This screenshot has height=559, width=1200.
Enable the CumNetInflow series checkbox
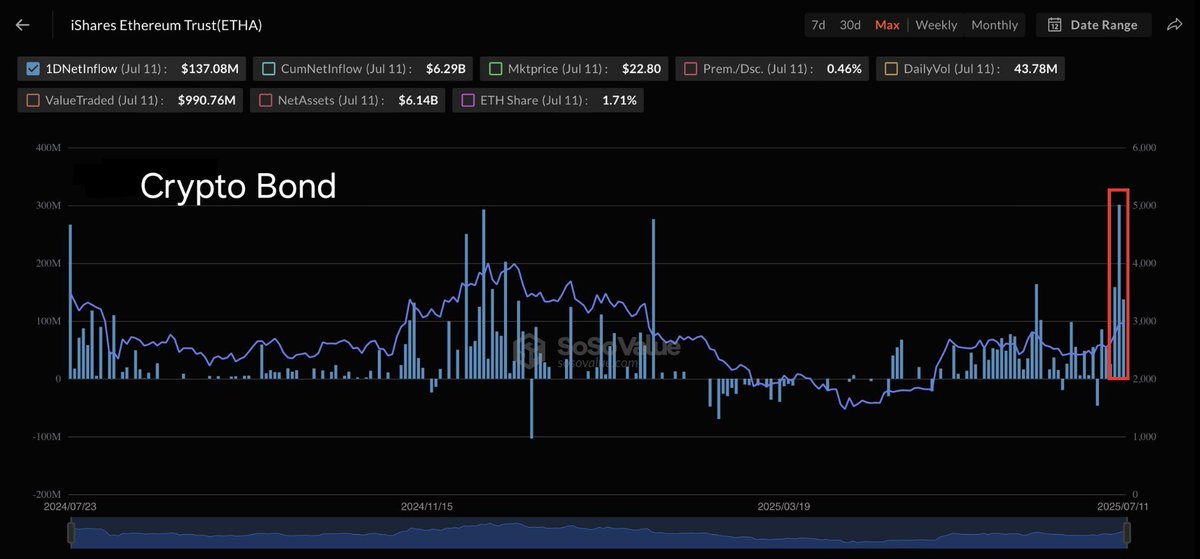click(268, 69)
